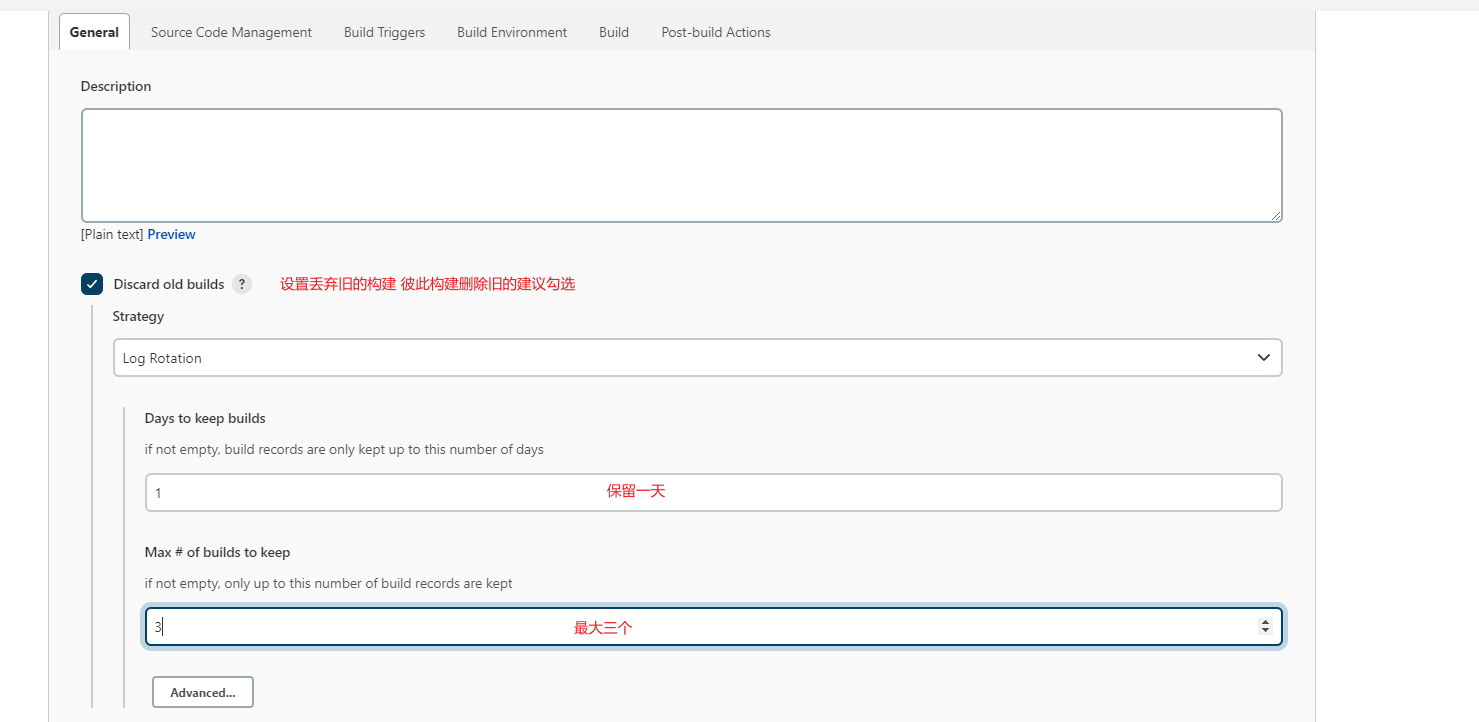Expand the Advanced... settings section
The width and height of the screenshot is (1479, 722).
pyautogui.click(x=202, y=692)
